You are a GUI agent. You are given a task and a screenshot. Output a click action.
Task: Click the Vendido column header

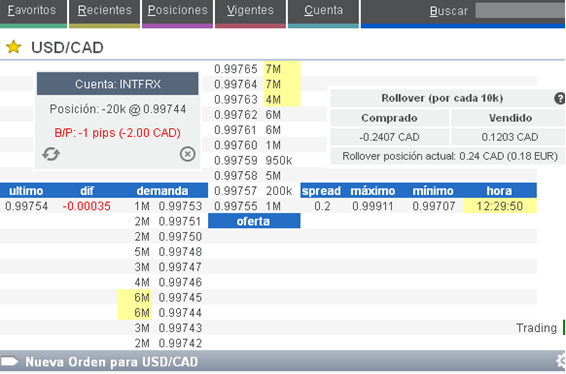point(510,118)
